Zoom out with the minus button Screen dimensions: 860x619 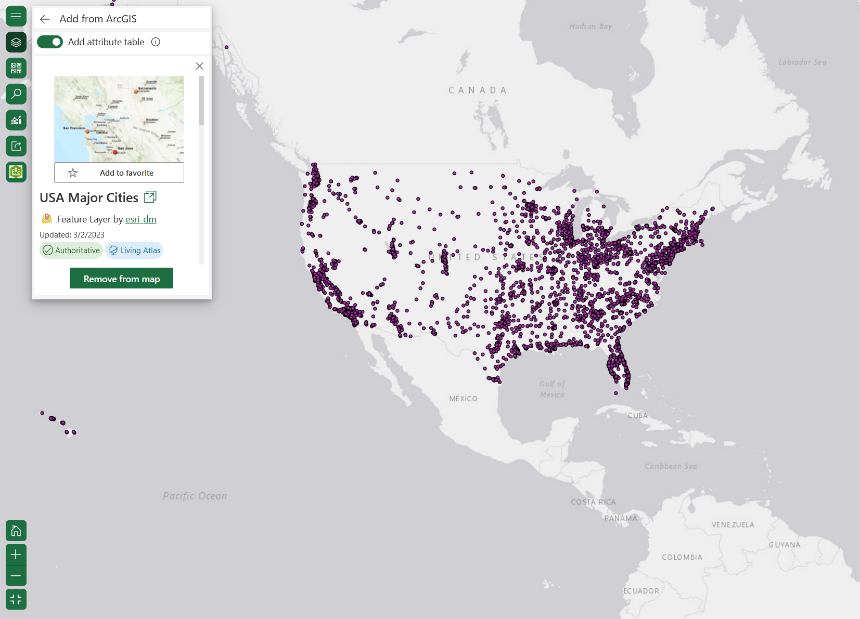(16, 575)
